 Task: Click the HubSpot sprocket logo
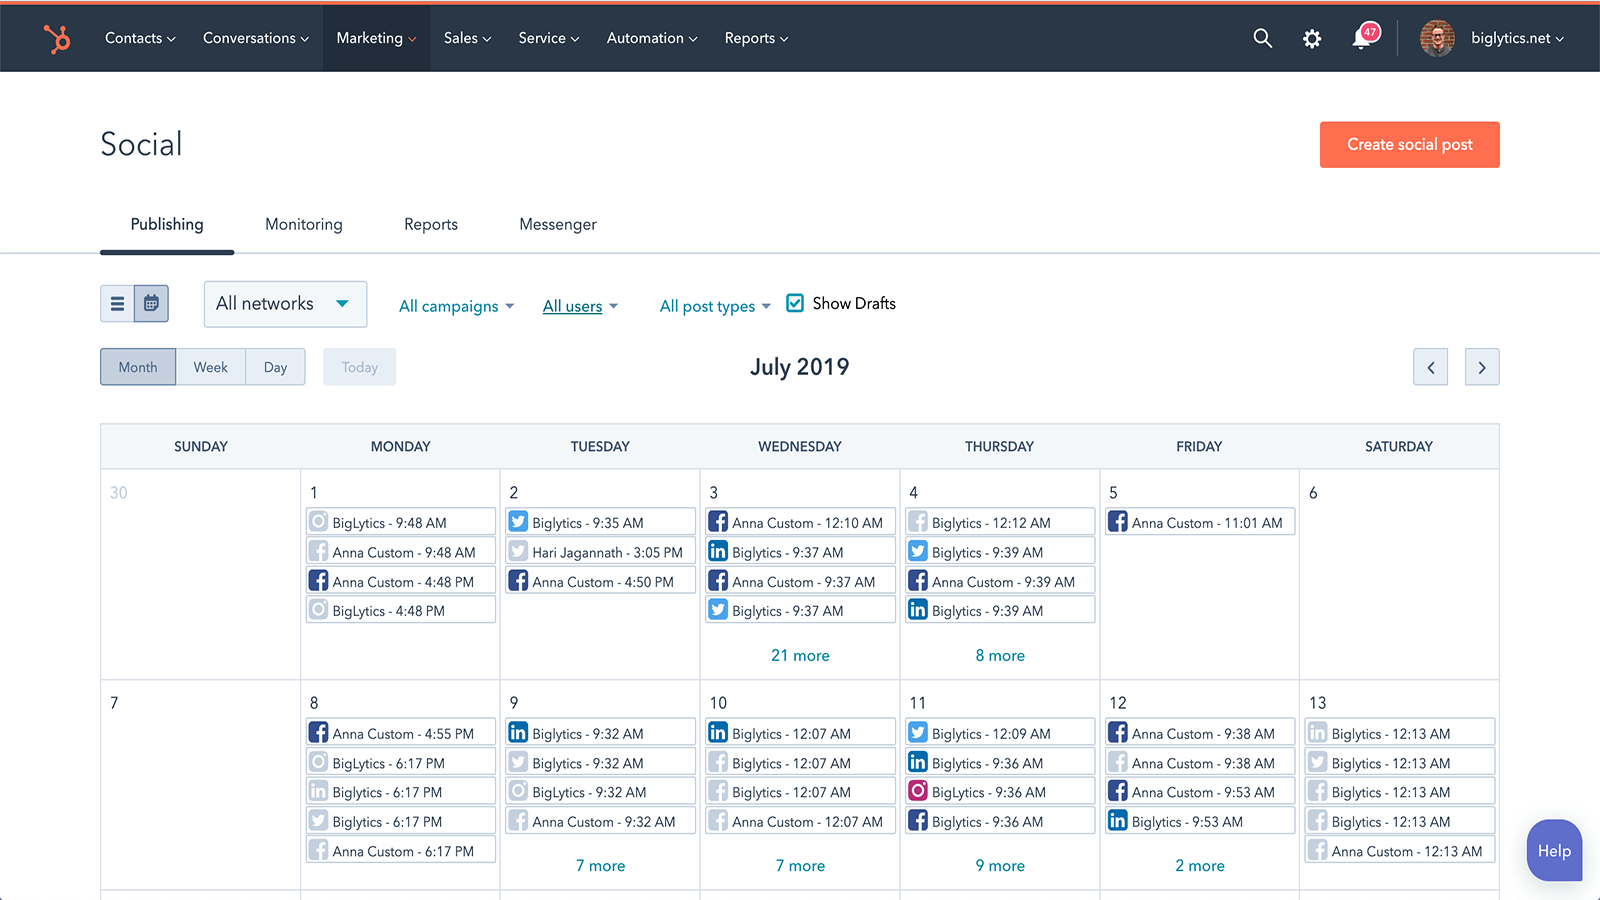click(57, 37)
